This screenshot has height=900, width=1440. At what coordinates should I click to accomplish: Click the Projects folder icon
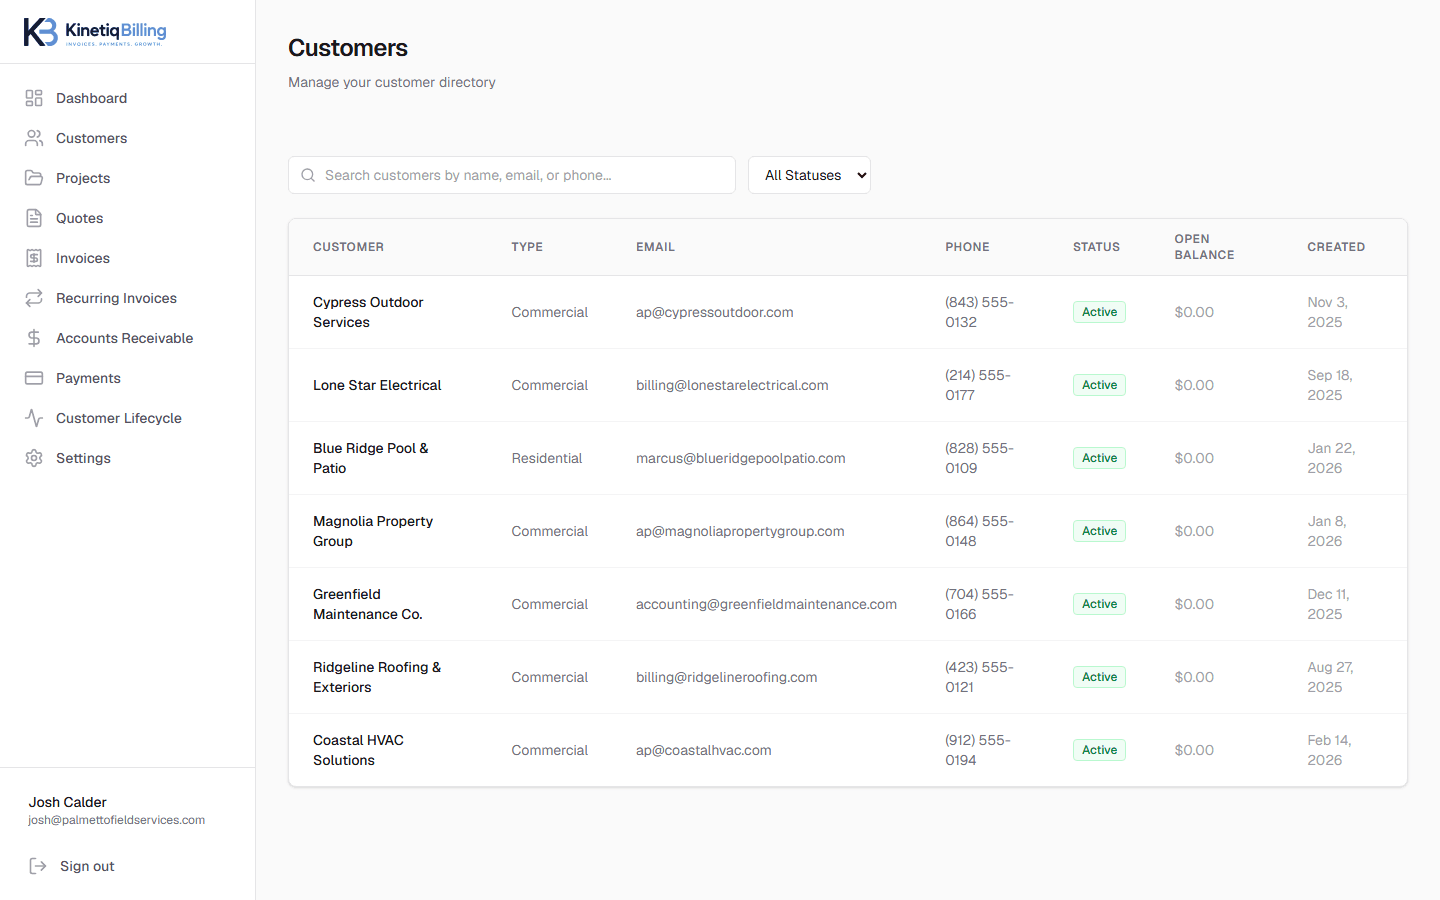34,178
